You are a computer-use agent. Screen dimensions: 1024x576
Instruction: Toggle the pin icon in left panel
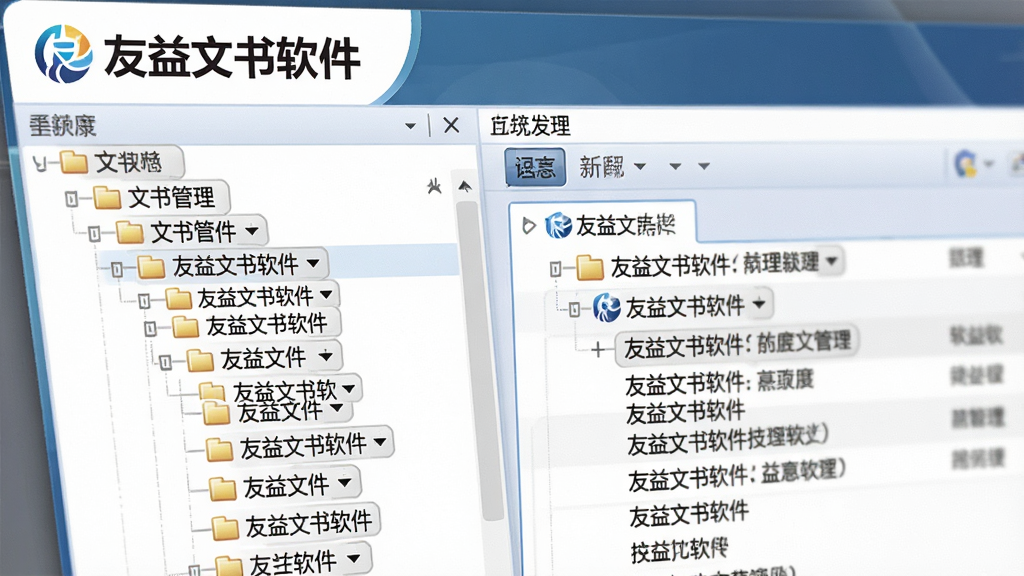coord(434,187)
